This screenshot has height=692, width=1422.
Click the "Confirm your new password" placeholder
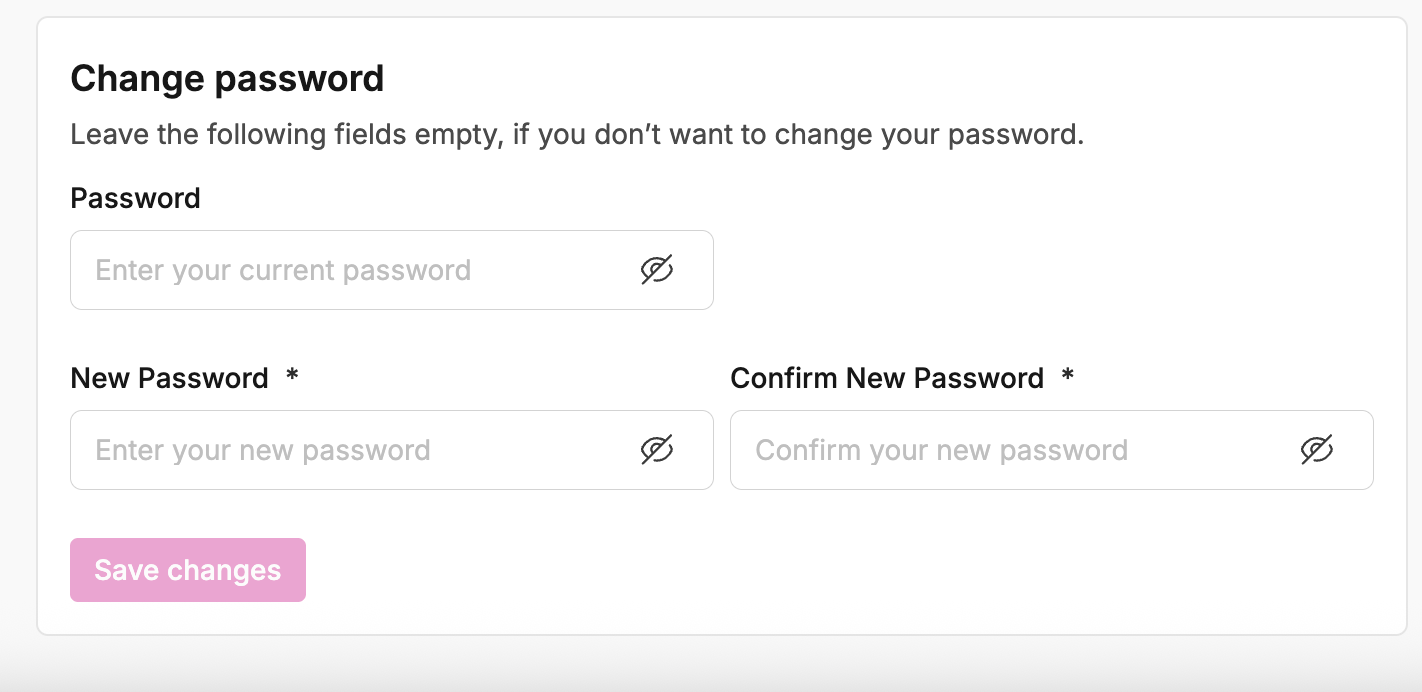coord(941,450)
